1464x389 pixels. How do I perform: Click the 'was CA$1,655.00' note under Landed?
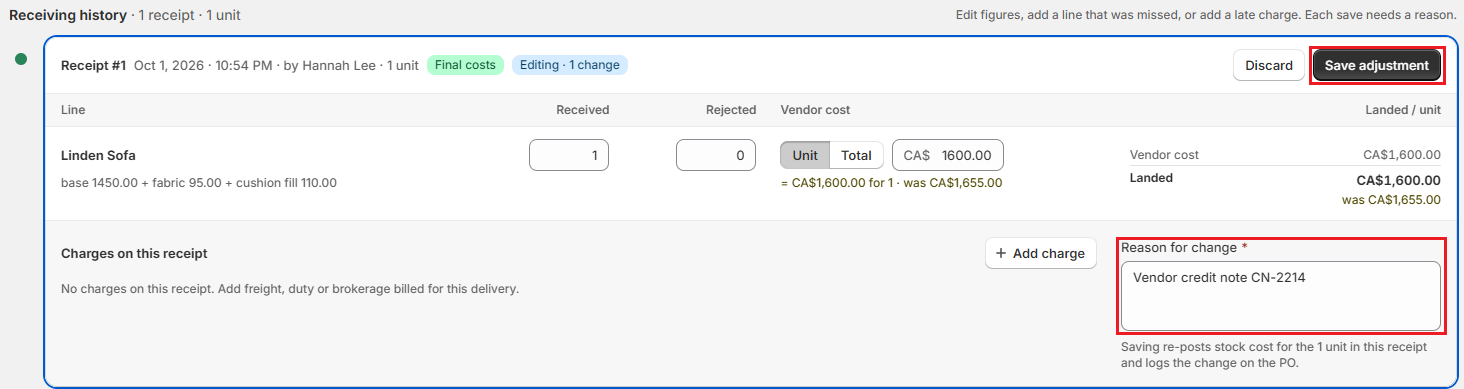tap(1391, 199)
